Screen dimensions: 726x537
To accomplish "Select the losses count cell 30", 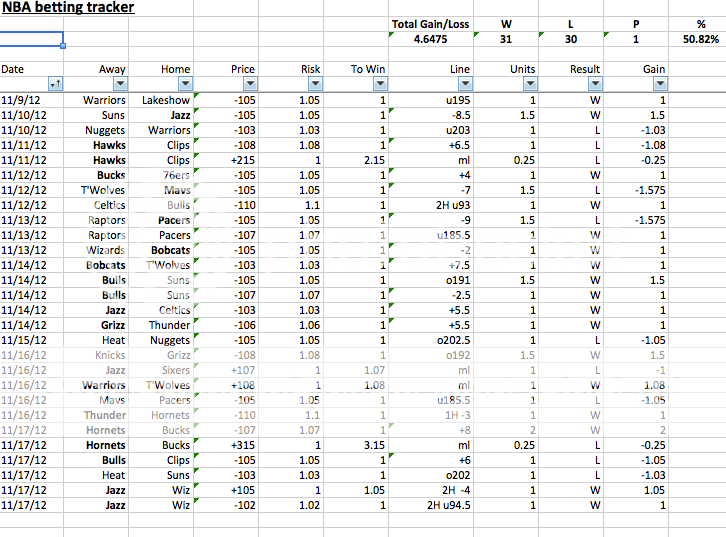I will (x=570, y=39).
